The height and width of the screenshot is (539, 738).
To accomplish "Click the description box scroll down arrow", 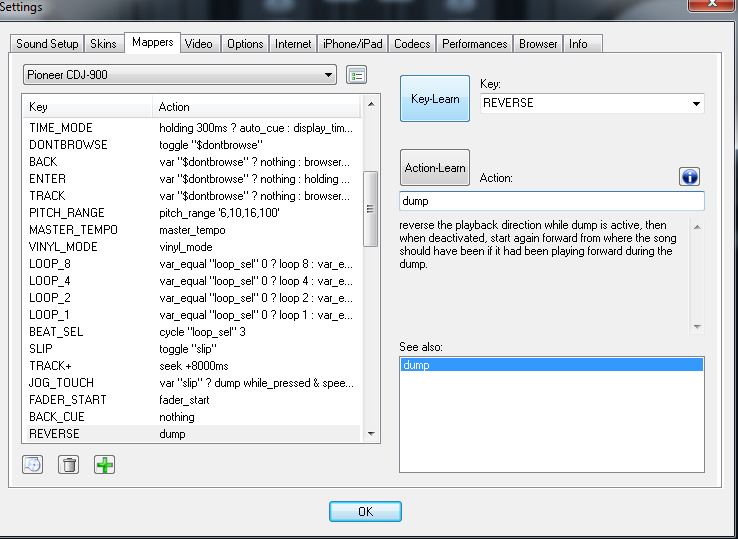I will click(697, 327).
